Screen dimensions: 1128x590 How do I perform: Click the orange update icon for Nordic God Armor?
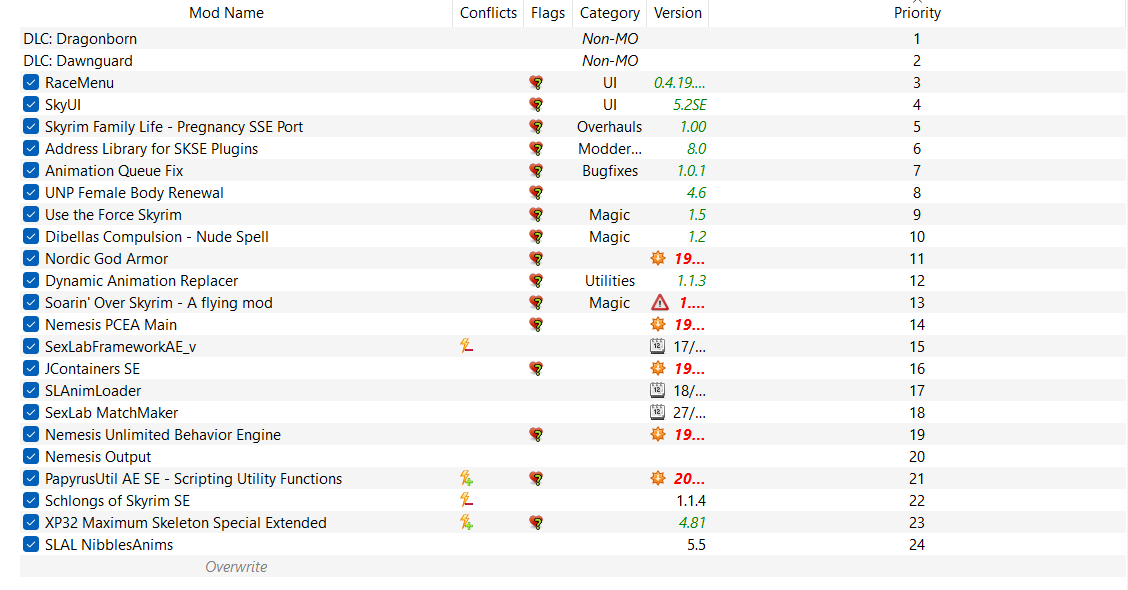coord(658,258)
